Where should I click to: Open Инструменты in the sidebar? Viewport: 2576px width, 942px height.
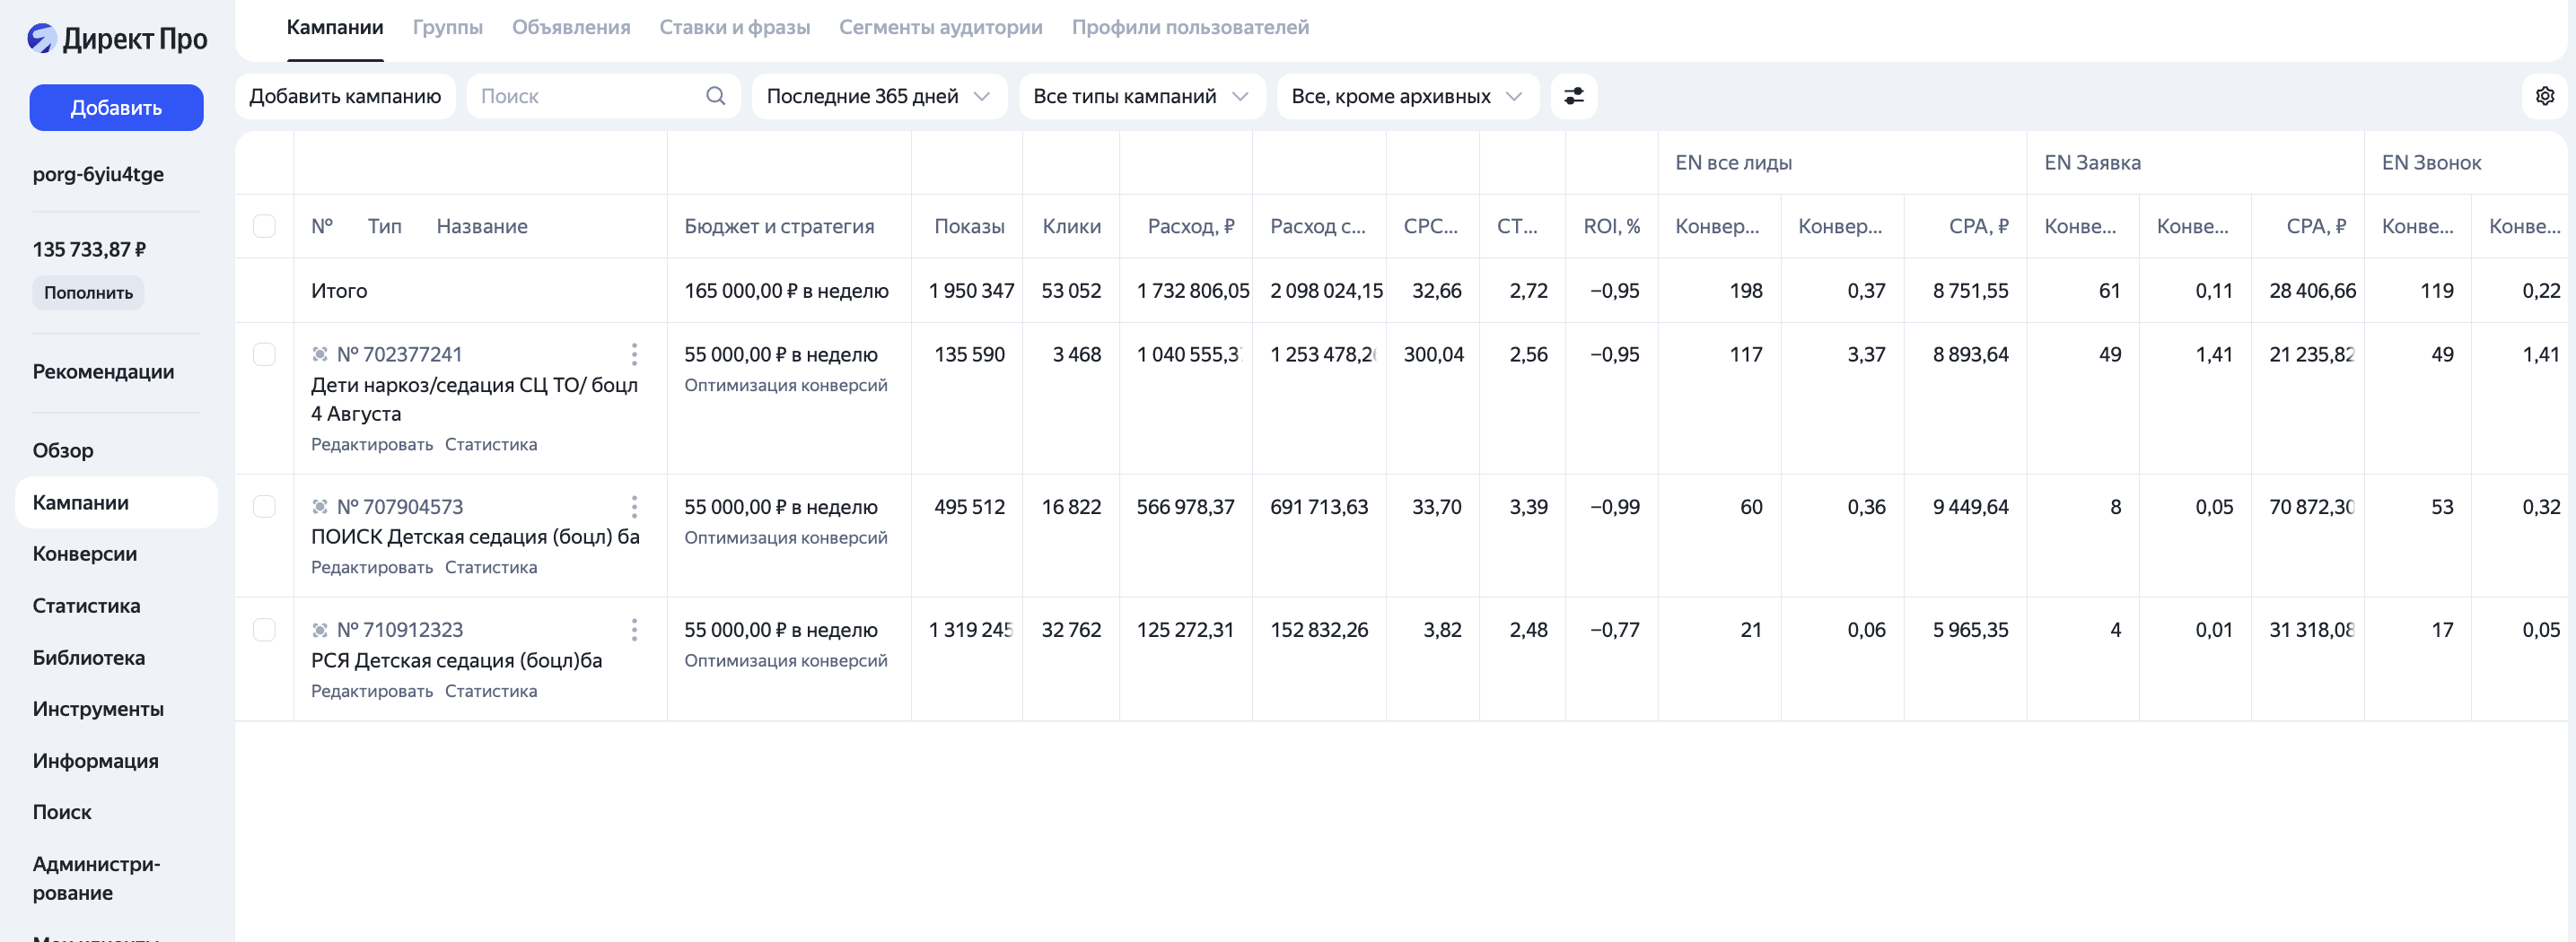(x=98, y=708)
